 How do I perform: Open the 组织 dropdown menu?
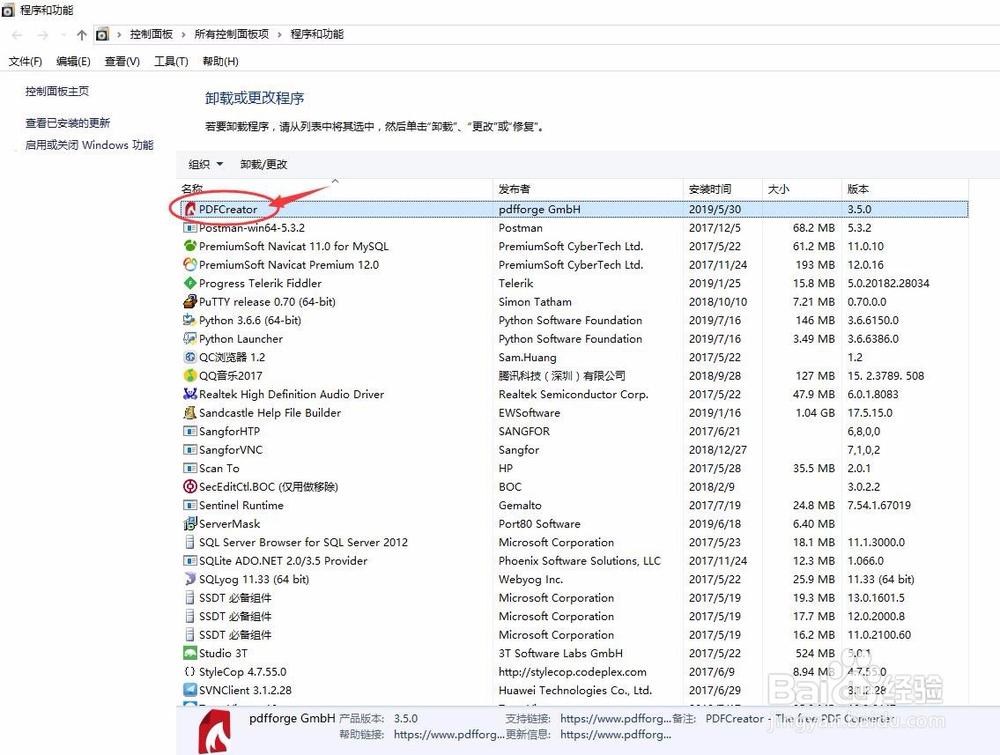click(x=205, y=165)
